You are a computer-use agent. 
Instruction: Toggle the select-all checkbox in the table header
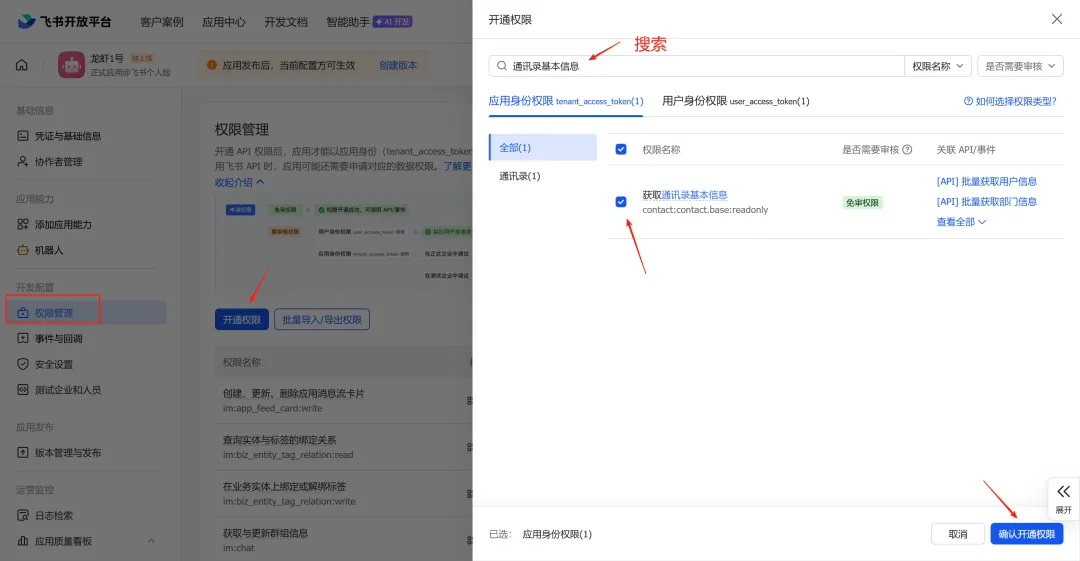click(621, 149)
